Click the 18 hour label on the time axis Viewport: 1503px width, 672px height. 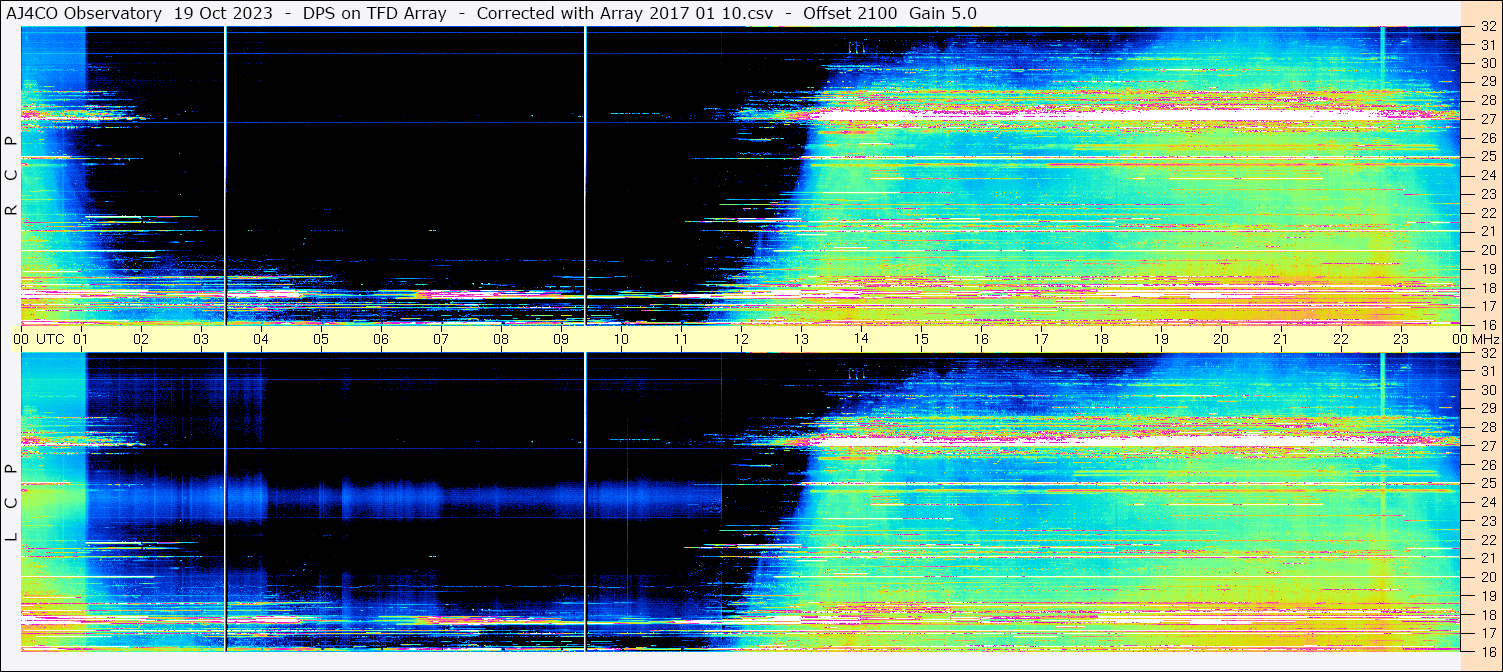(x=1101, y=339)
